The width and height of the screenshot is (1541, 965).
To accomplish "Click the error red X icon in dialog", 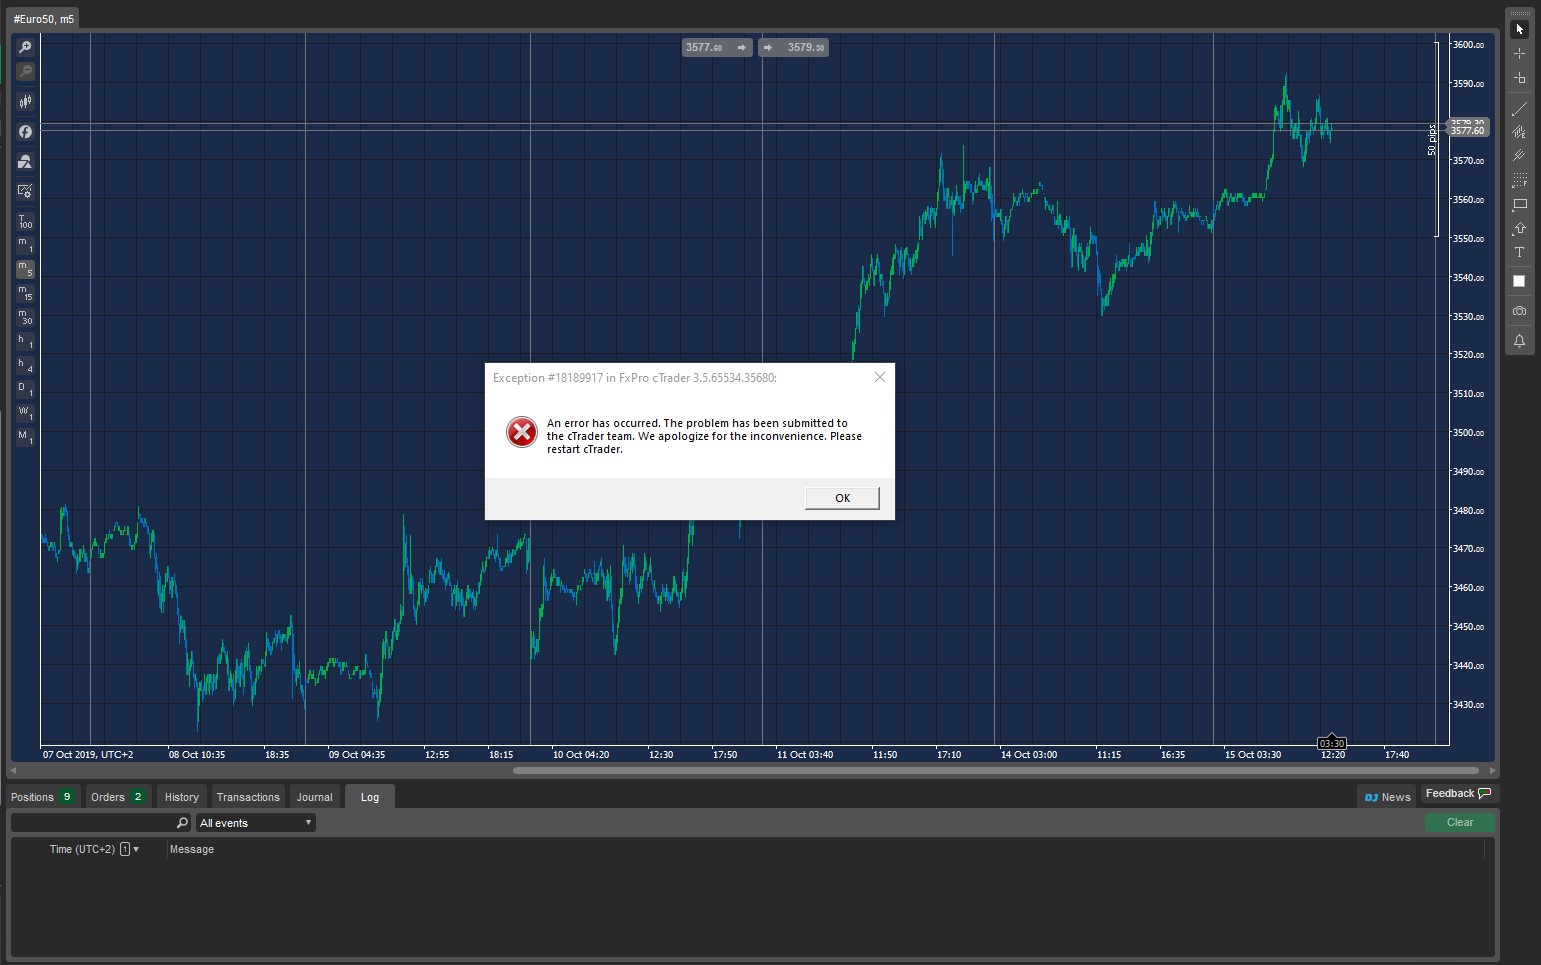I will pos(521,432).
